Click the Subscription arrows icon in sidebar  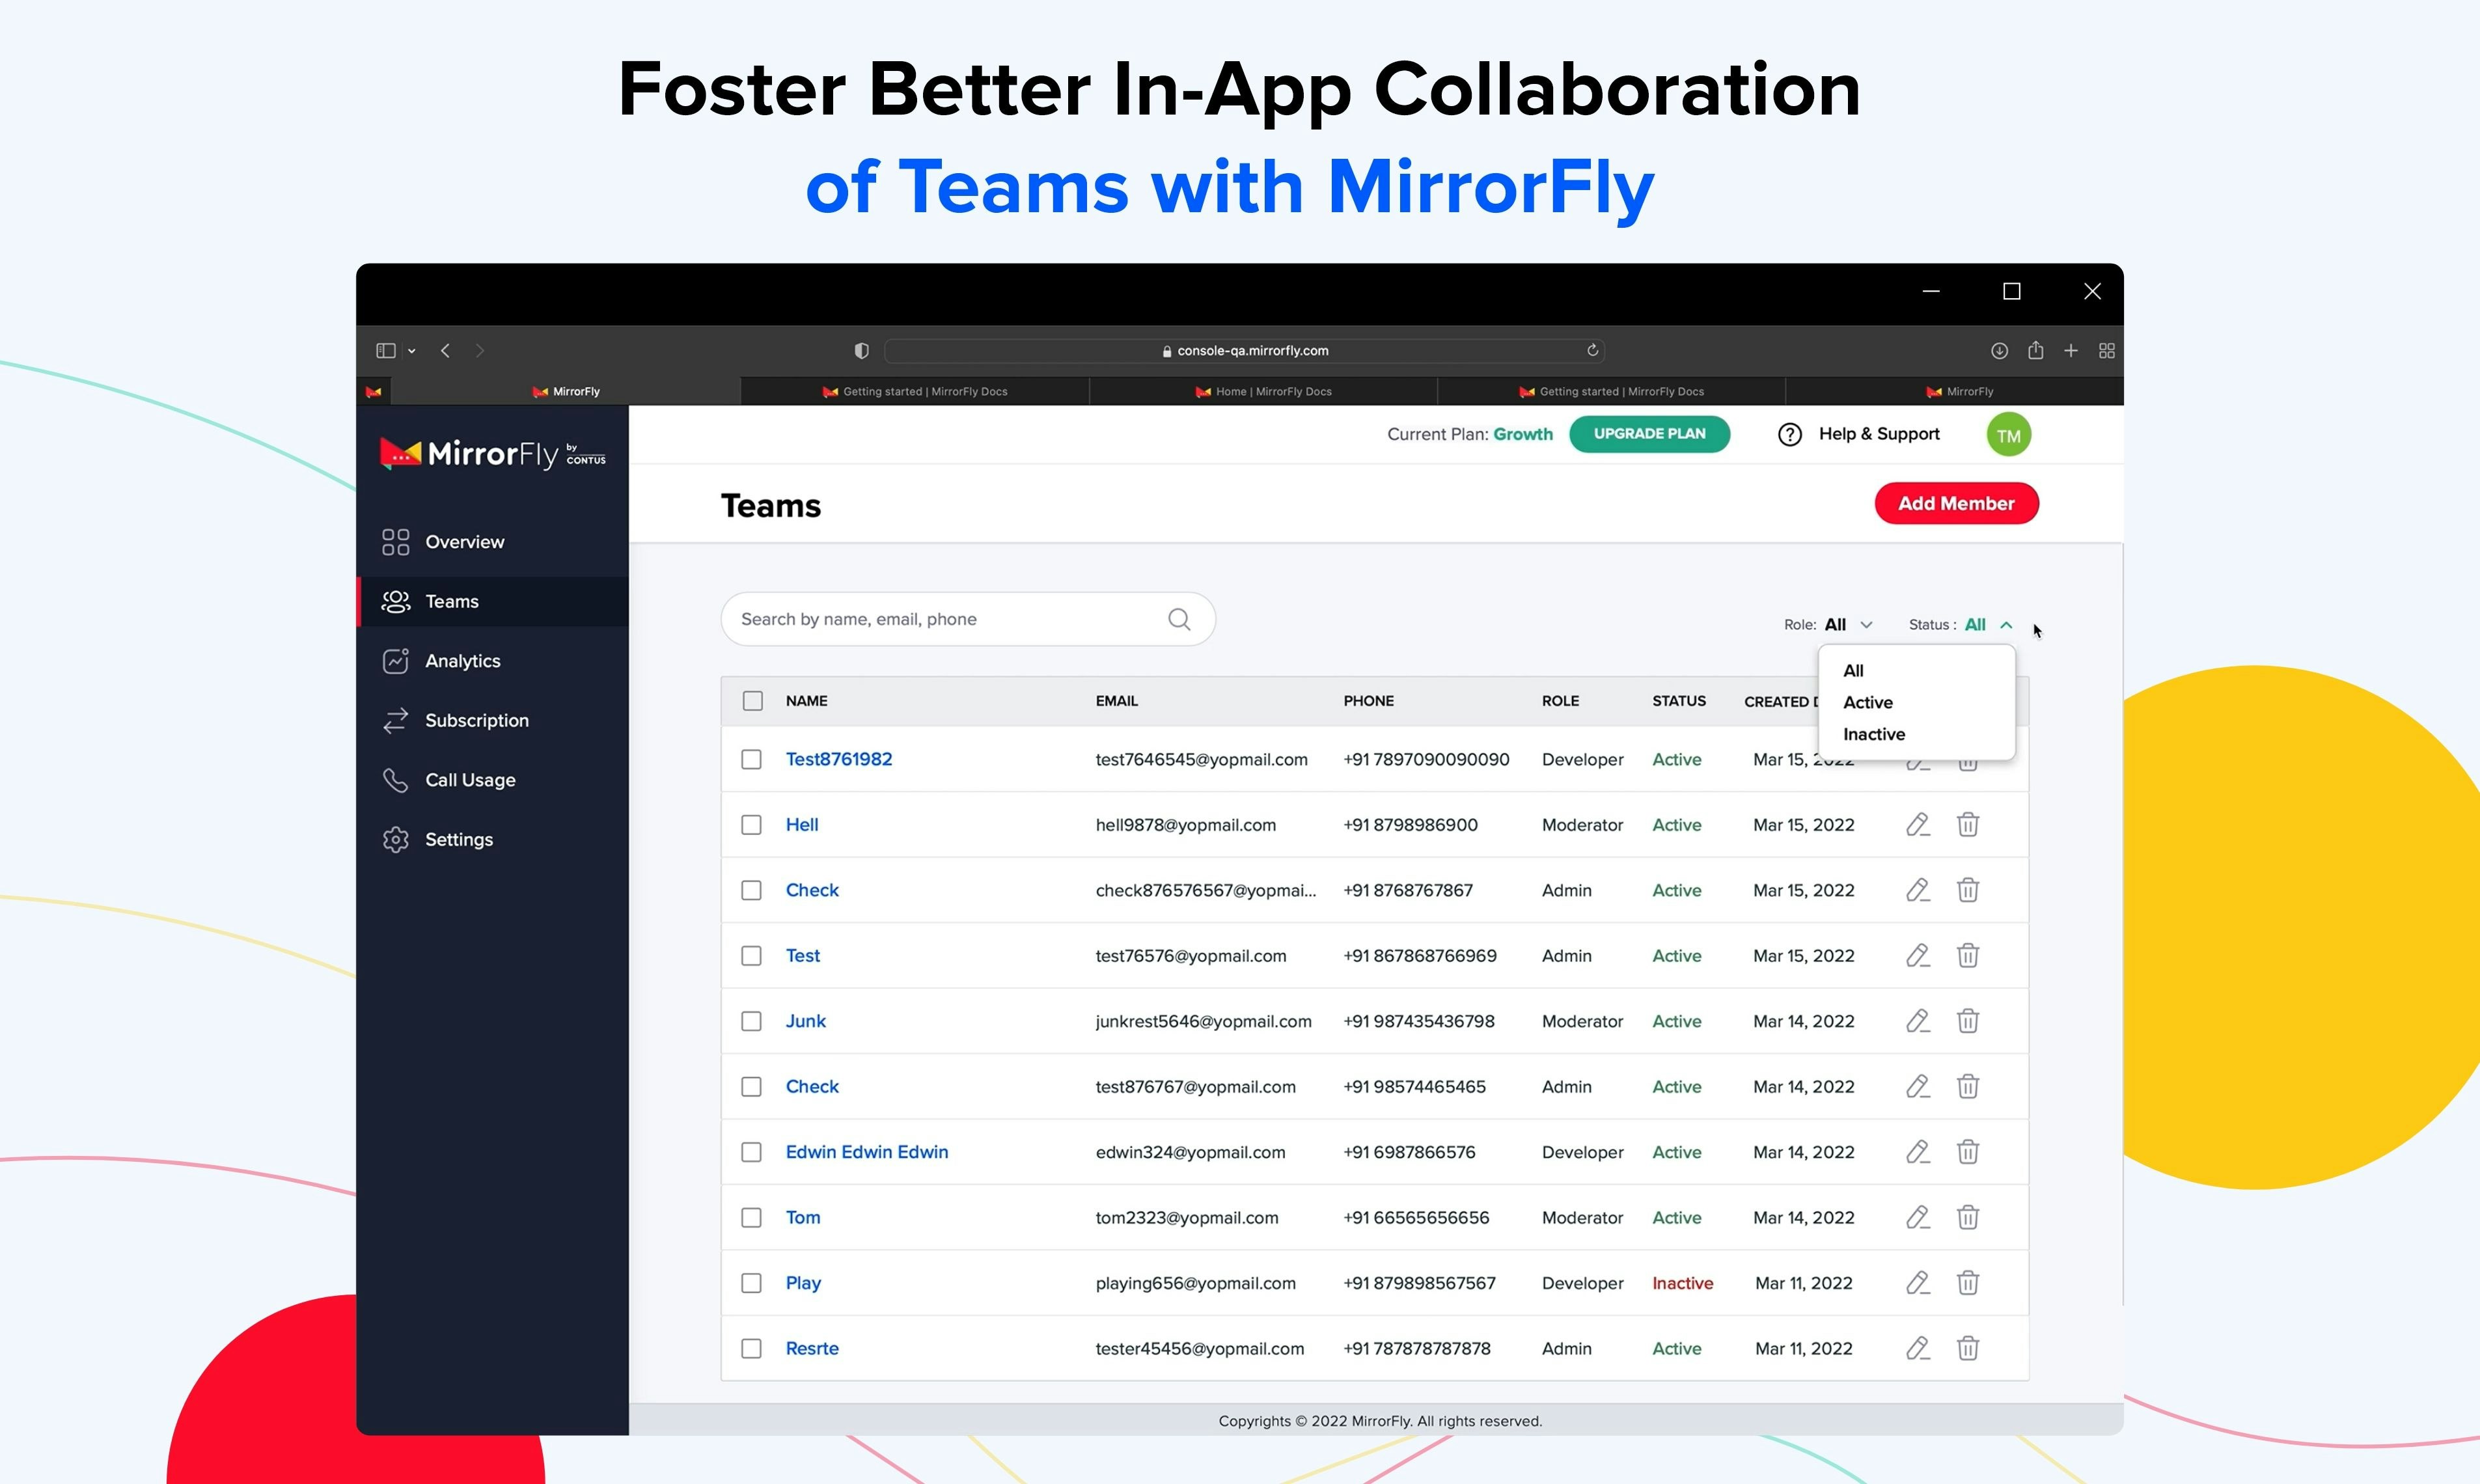(x=395, y=720)
